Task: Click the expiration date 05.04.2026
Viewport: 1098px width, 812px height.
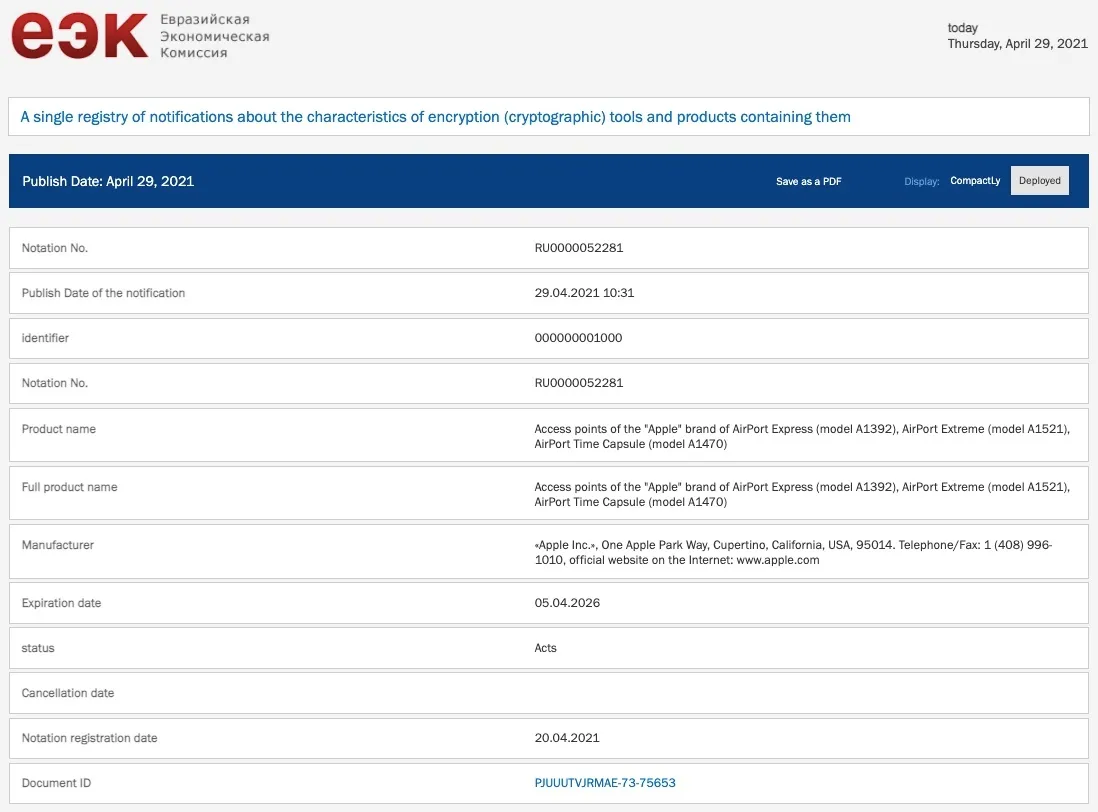Action: click(567, 603)
